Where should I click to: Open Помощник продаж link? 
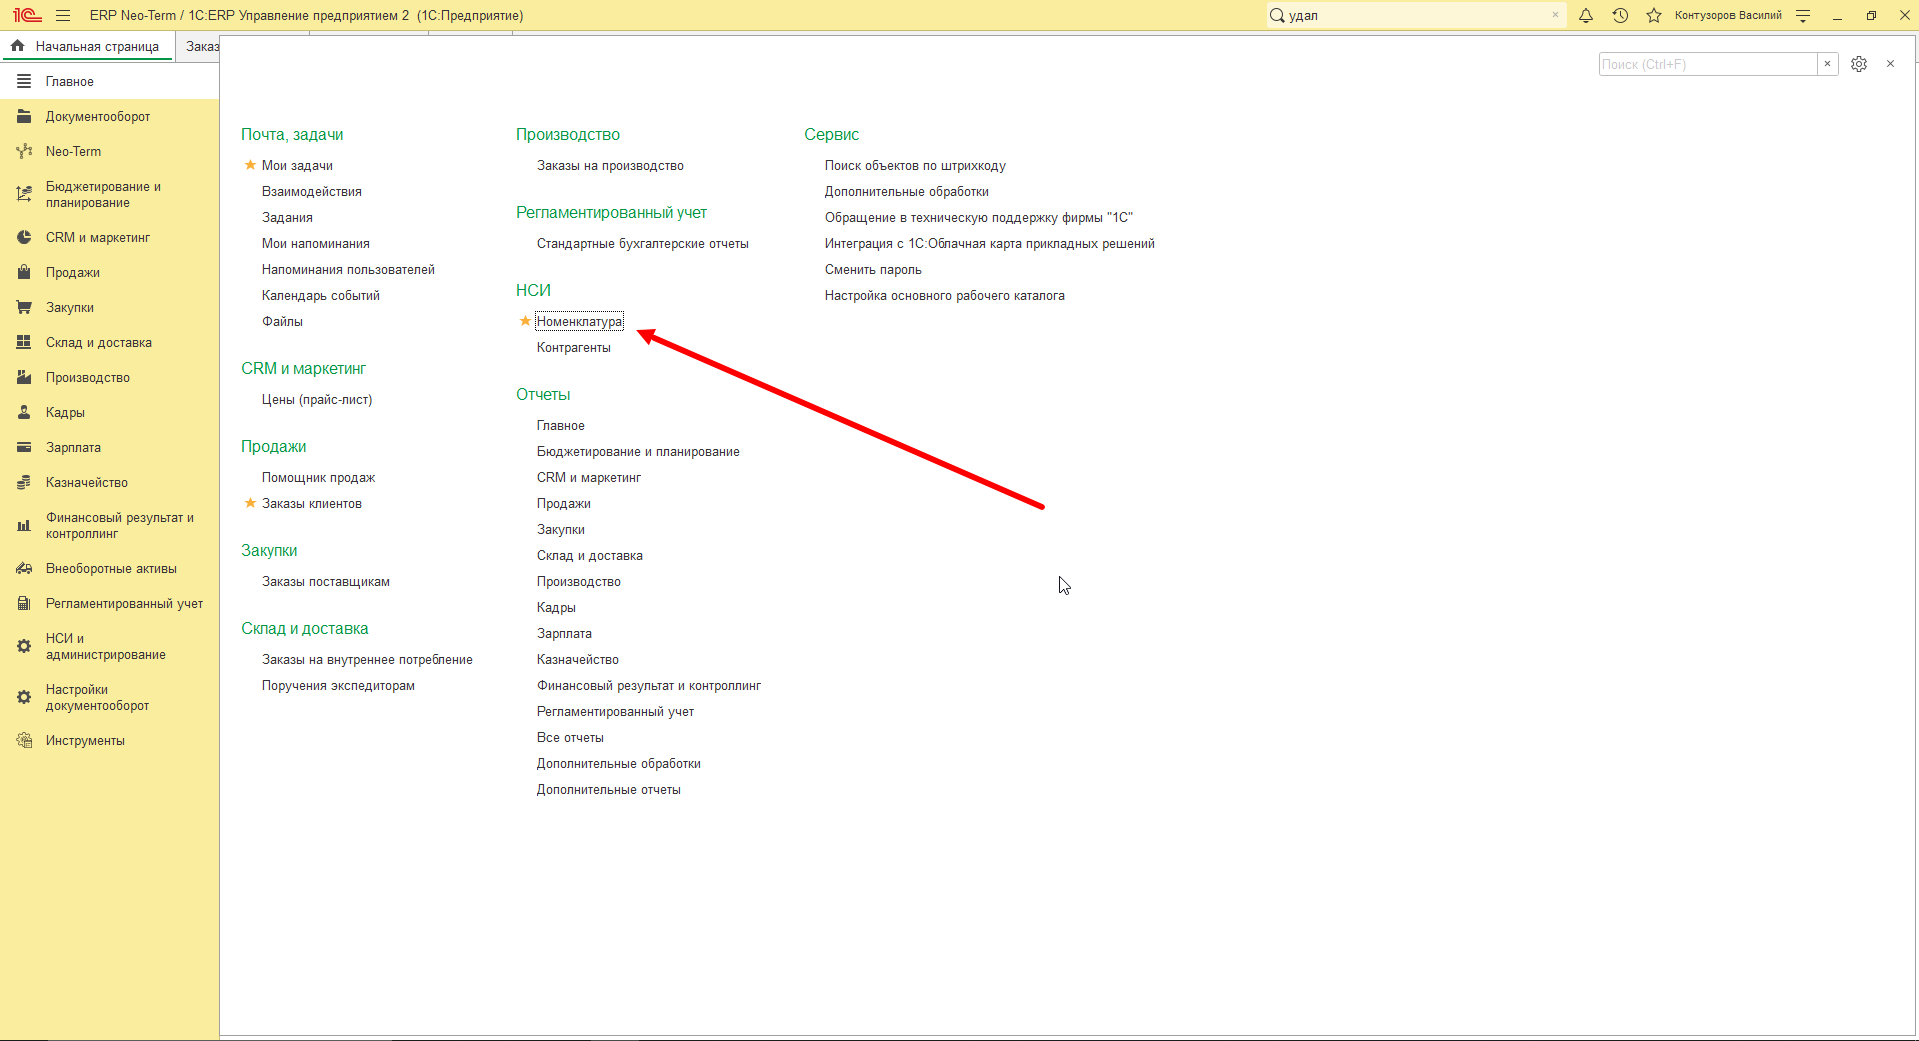click(318, 478)
